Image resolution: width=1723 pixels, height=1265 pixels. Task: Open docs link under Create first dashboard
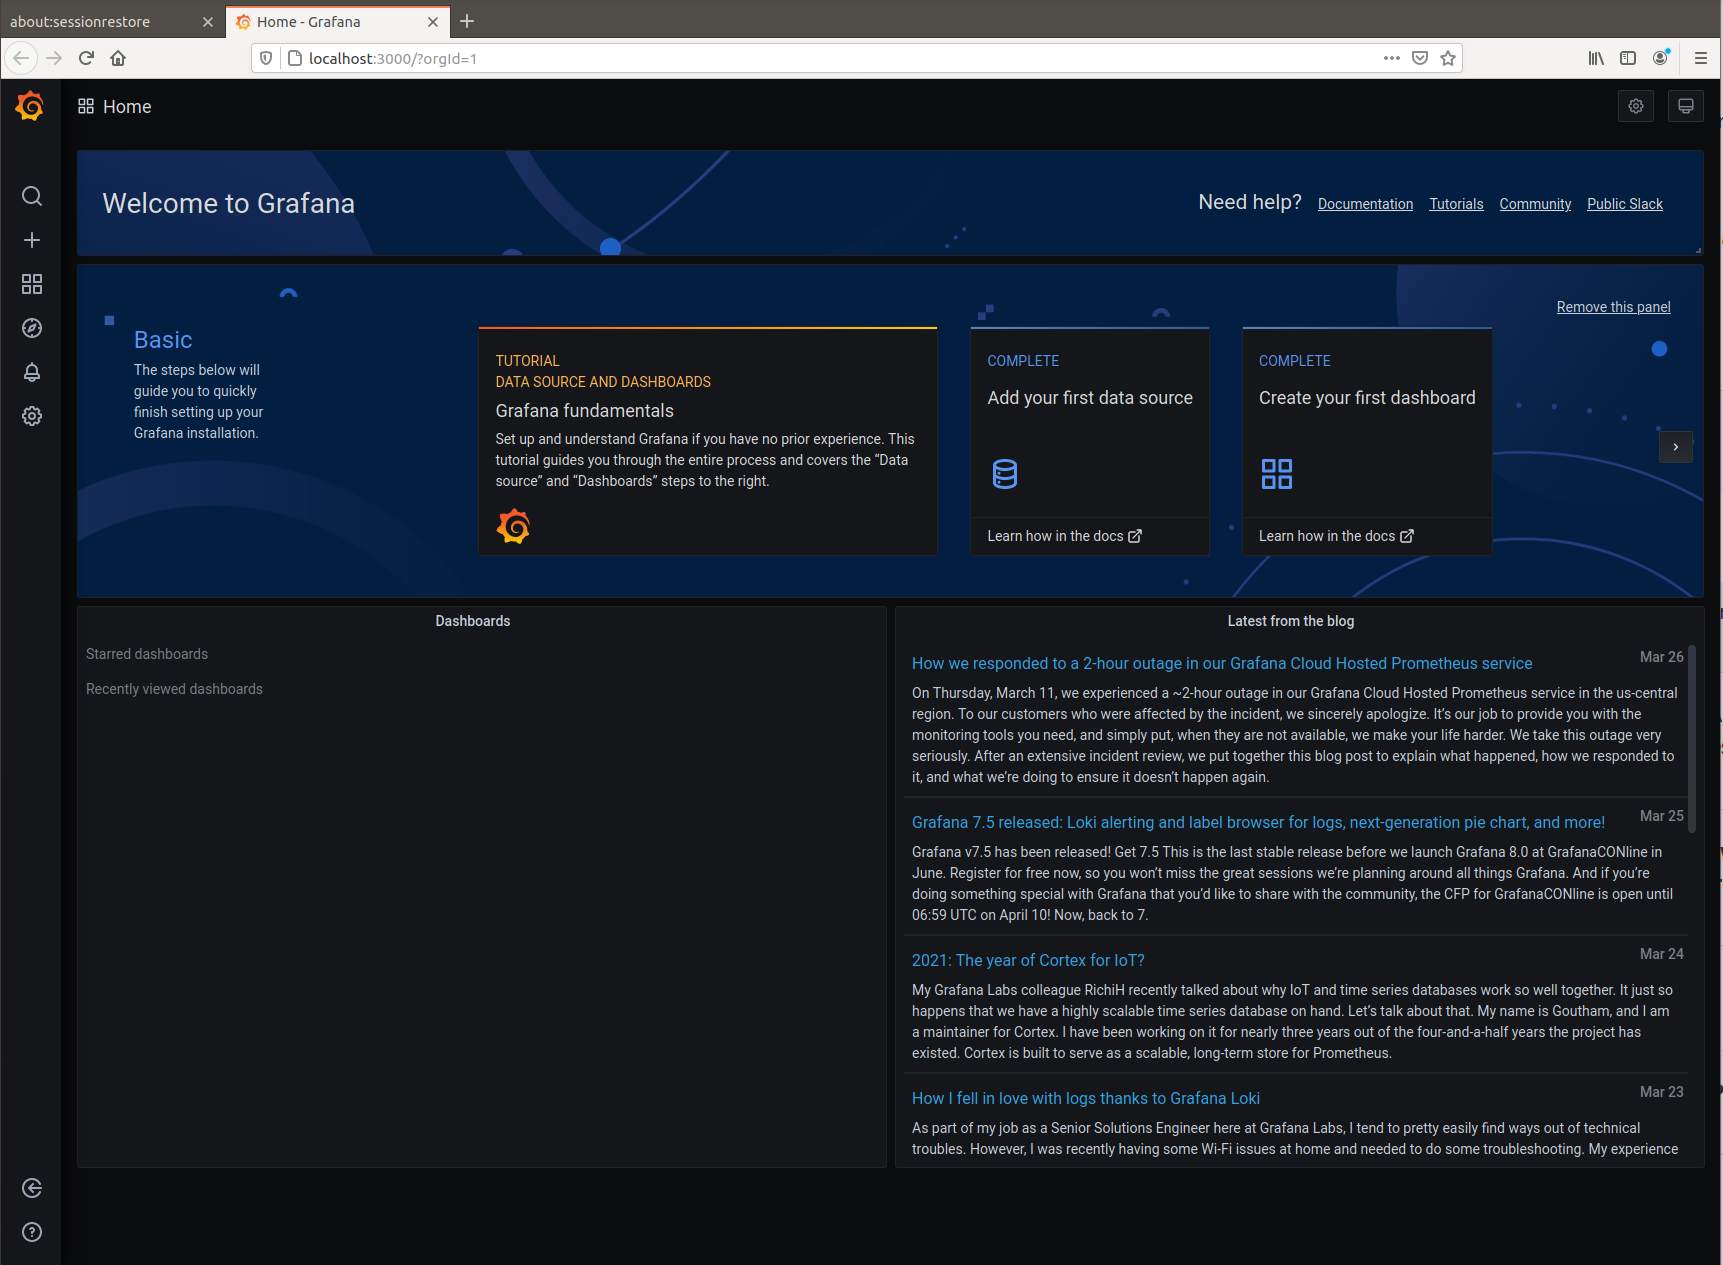1336,536
